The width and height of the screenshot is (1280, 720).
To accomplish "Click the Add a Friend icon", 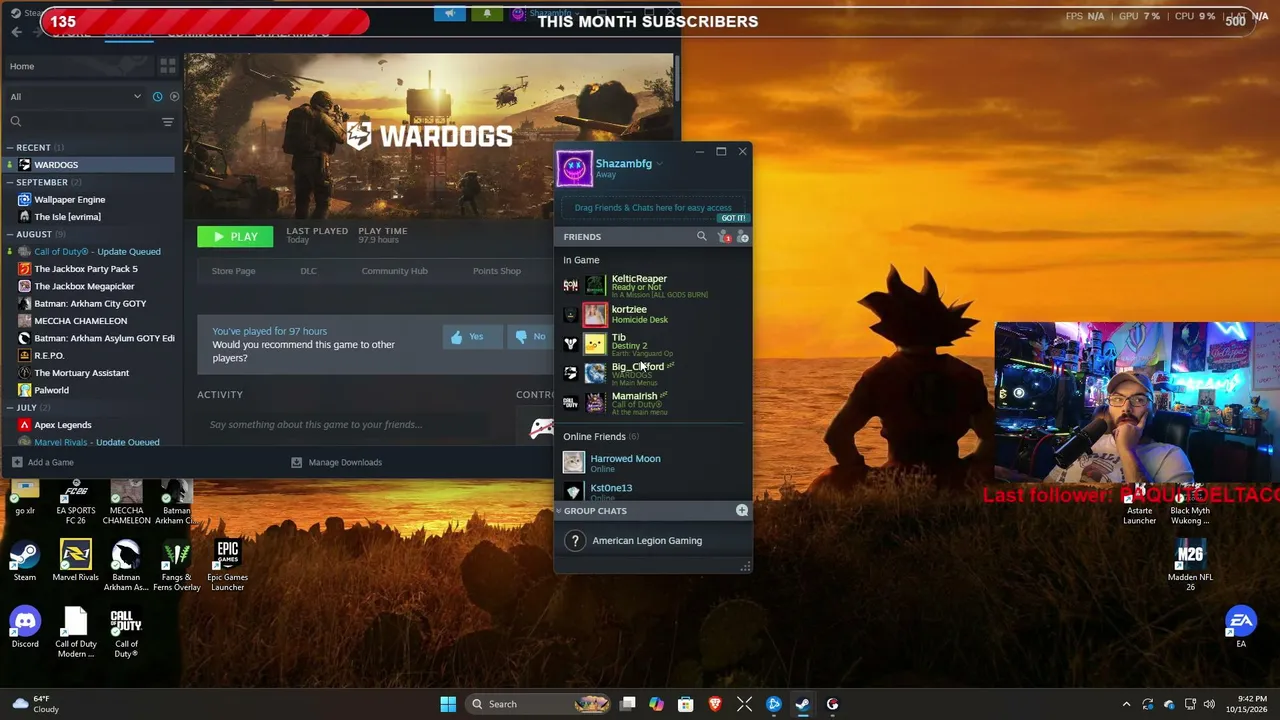I will click(x=742, y=237).
